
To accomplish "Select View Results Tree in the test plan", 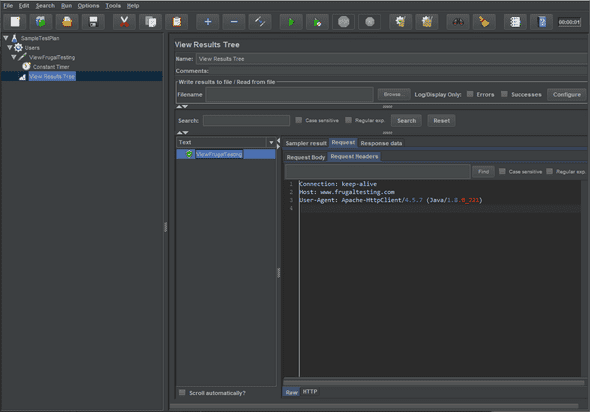I will (52, 76).
